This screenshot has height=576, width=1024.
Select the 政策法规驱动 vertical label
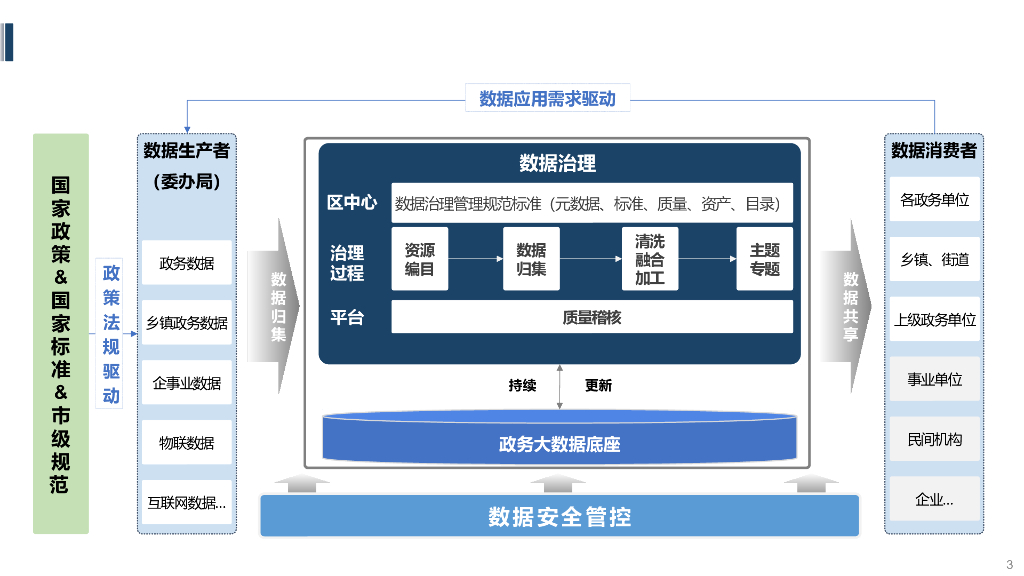tap(110, 334)
